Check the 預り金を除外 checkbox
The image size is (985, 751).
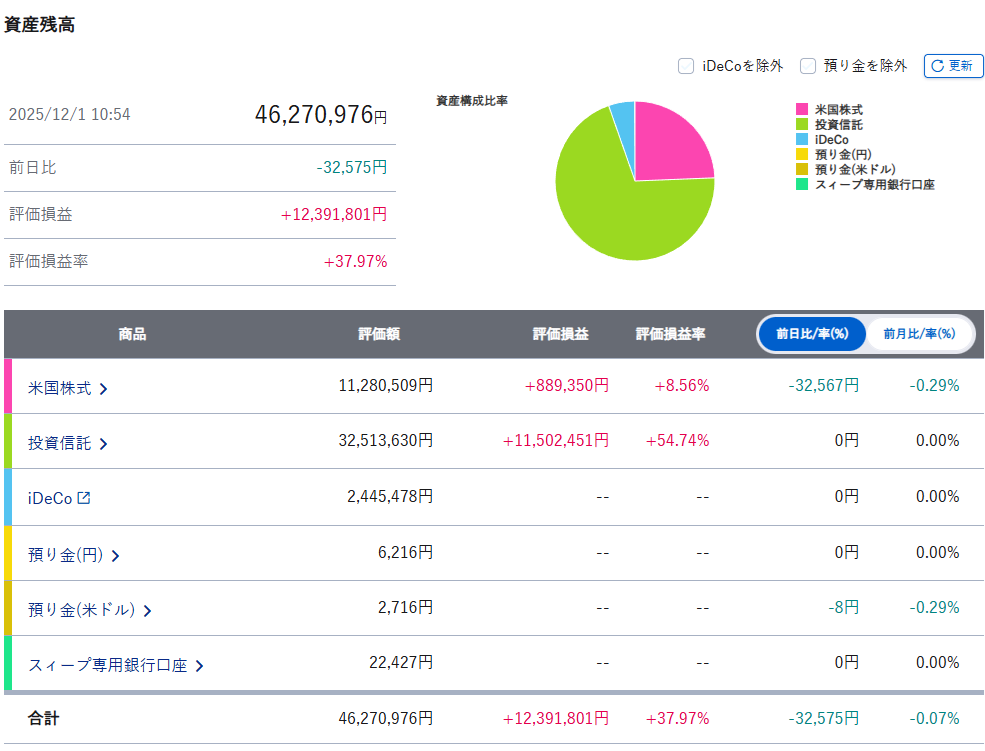click(x=808, y=66)
